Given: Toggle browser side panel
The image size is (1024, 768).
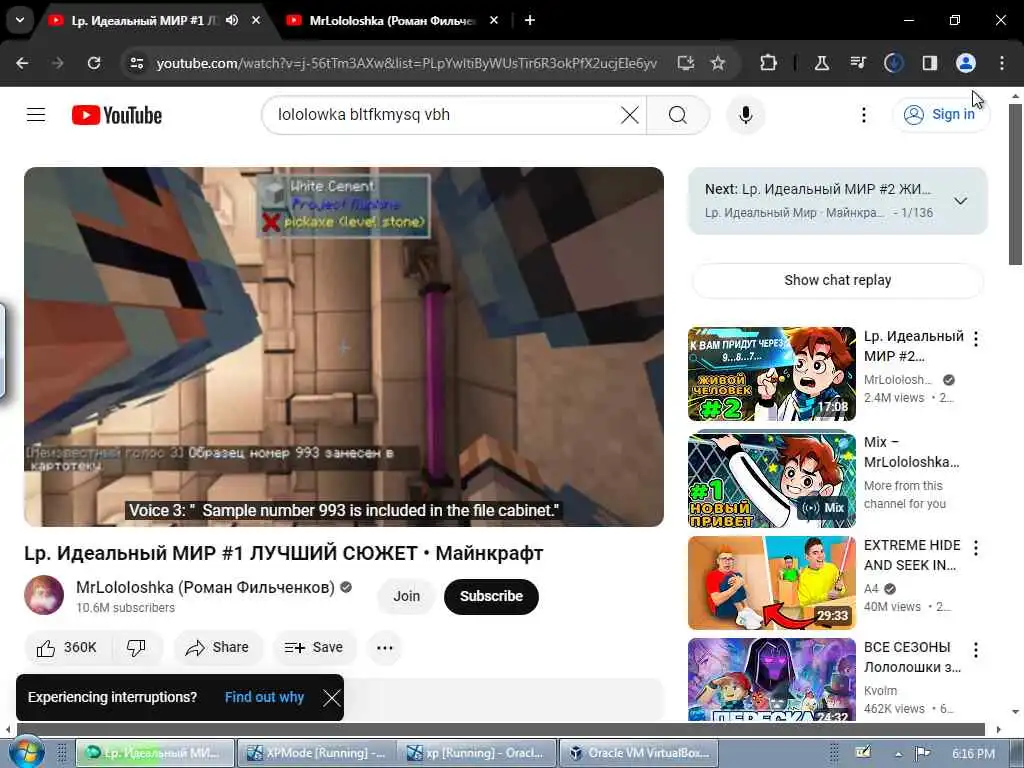Looking at the screenshot, I should [929, 63].
